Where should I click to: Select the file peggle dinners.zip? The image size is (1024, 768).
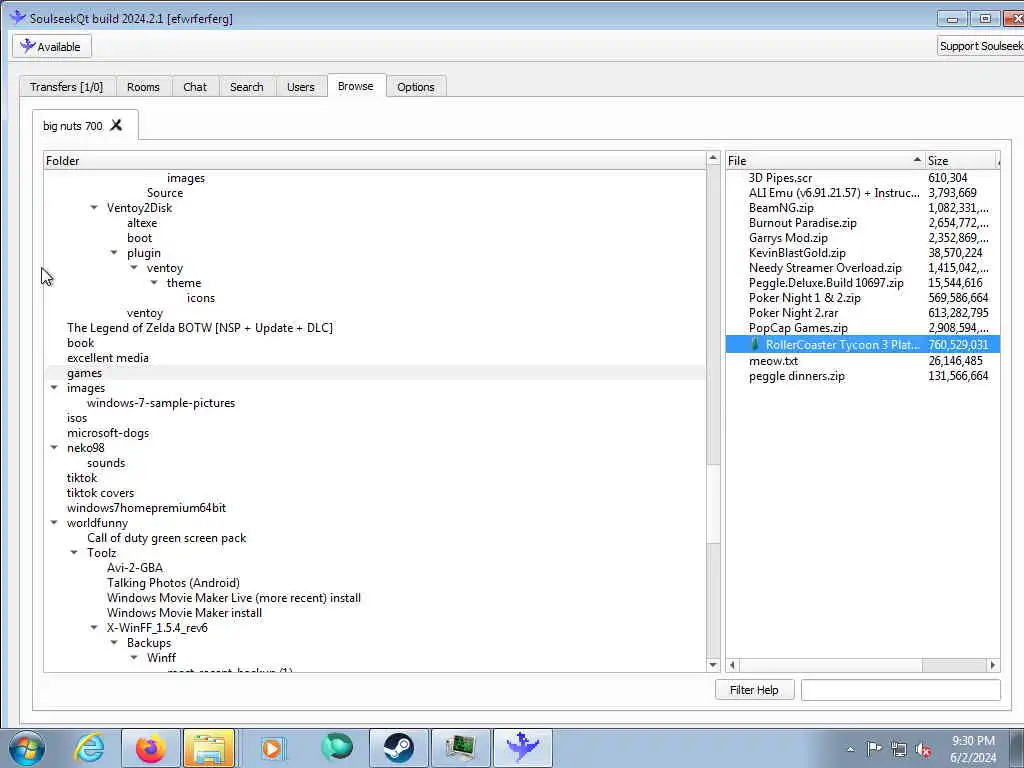[x=797, y=376]
